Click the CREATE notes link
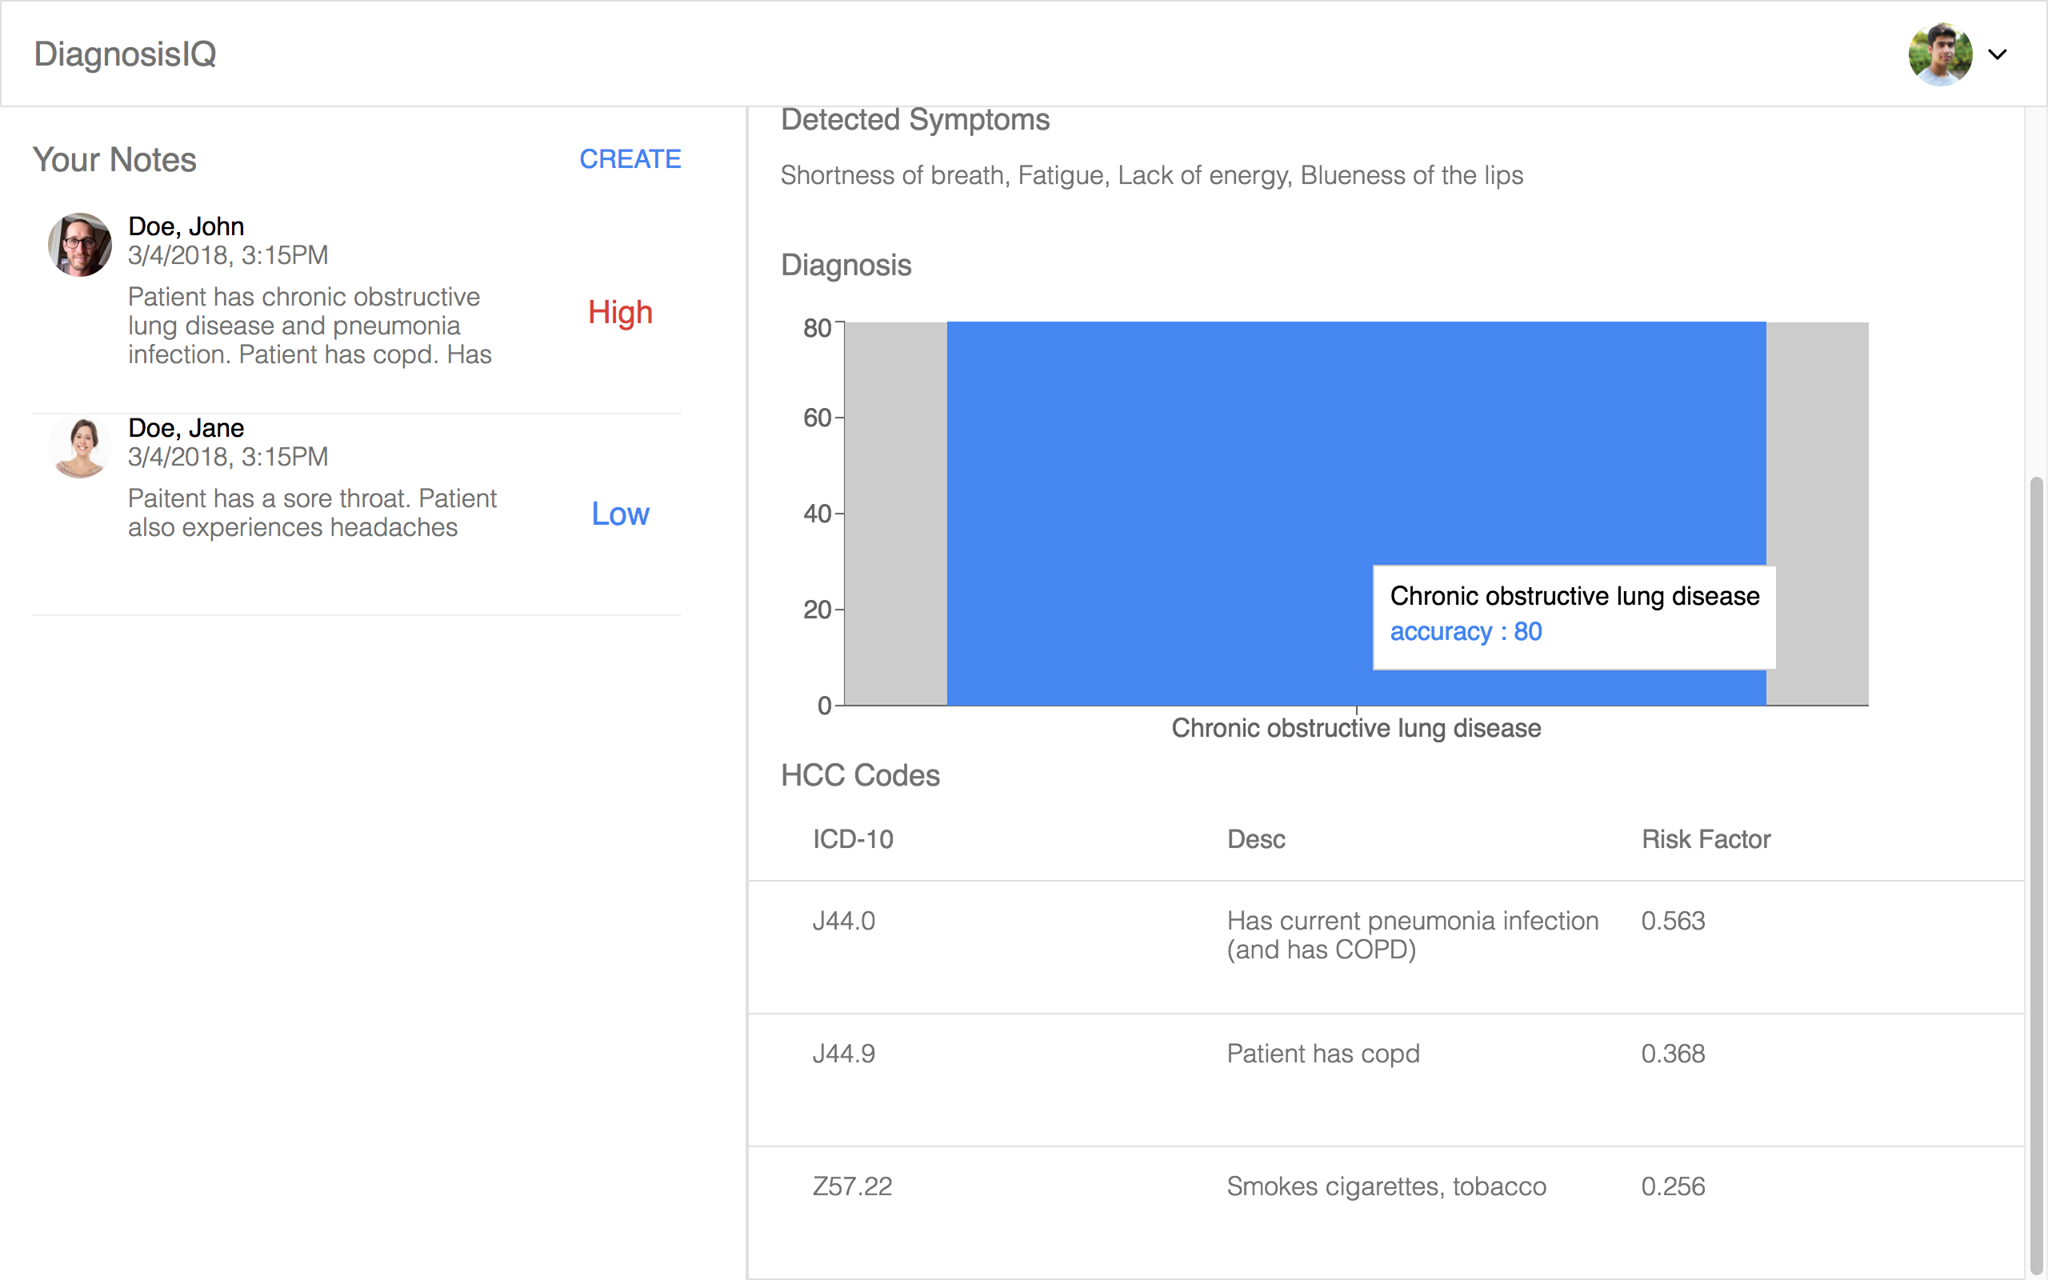The height and width of the screenshot is (1280, 2048). (x=630, y=159)
